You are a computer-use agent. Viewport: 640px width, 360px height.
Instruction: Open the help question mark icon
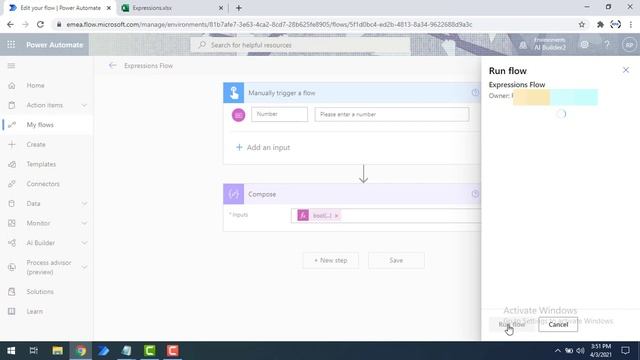(x=607, y=44)
